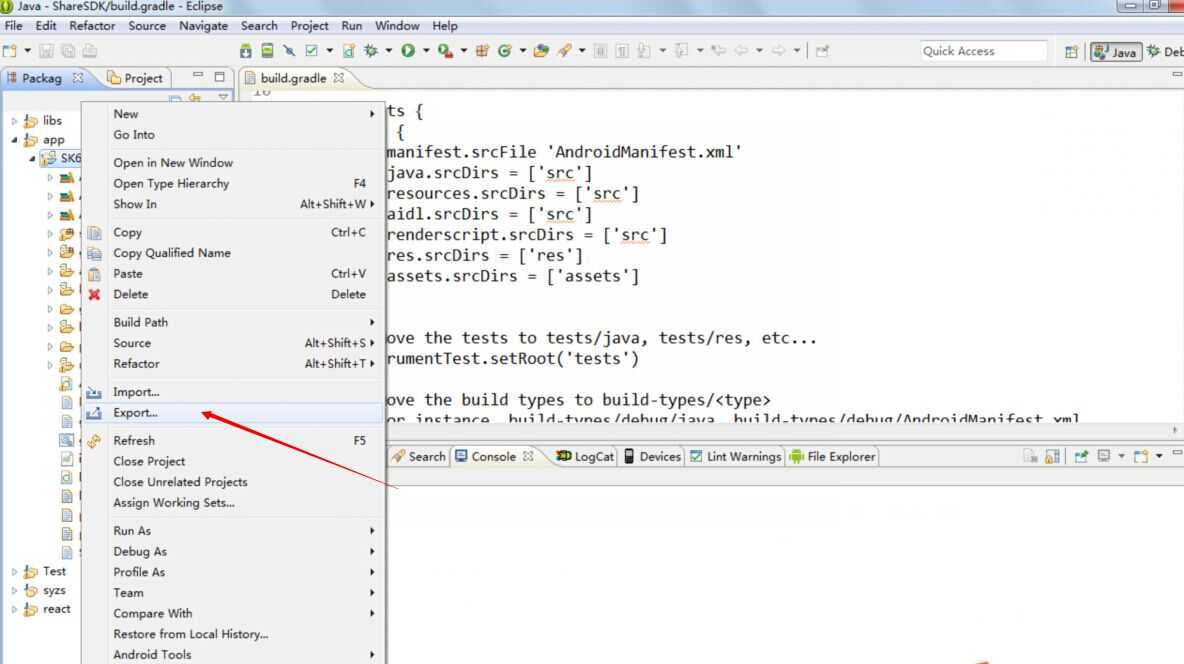Screen dimensions: 1184x664
Task: Close the Console view tab
Action: [x=528, y=456]
